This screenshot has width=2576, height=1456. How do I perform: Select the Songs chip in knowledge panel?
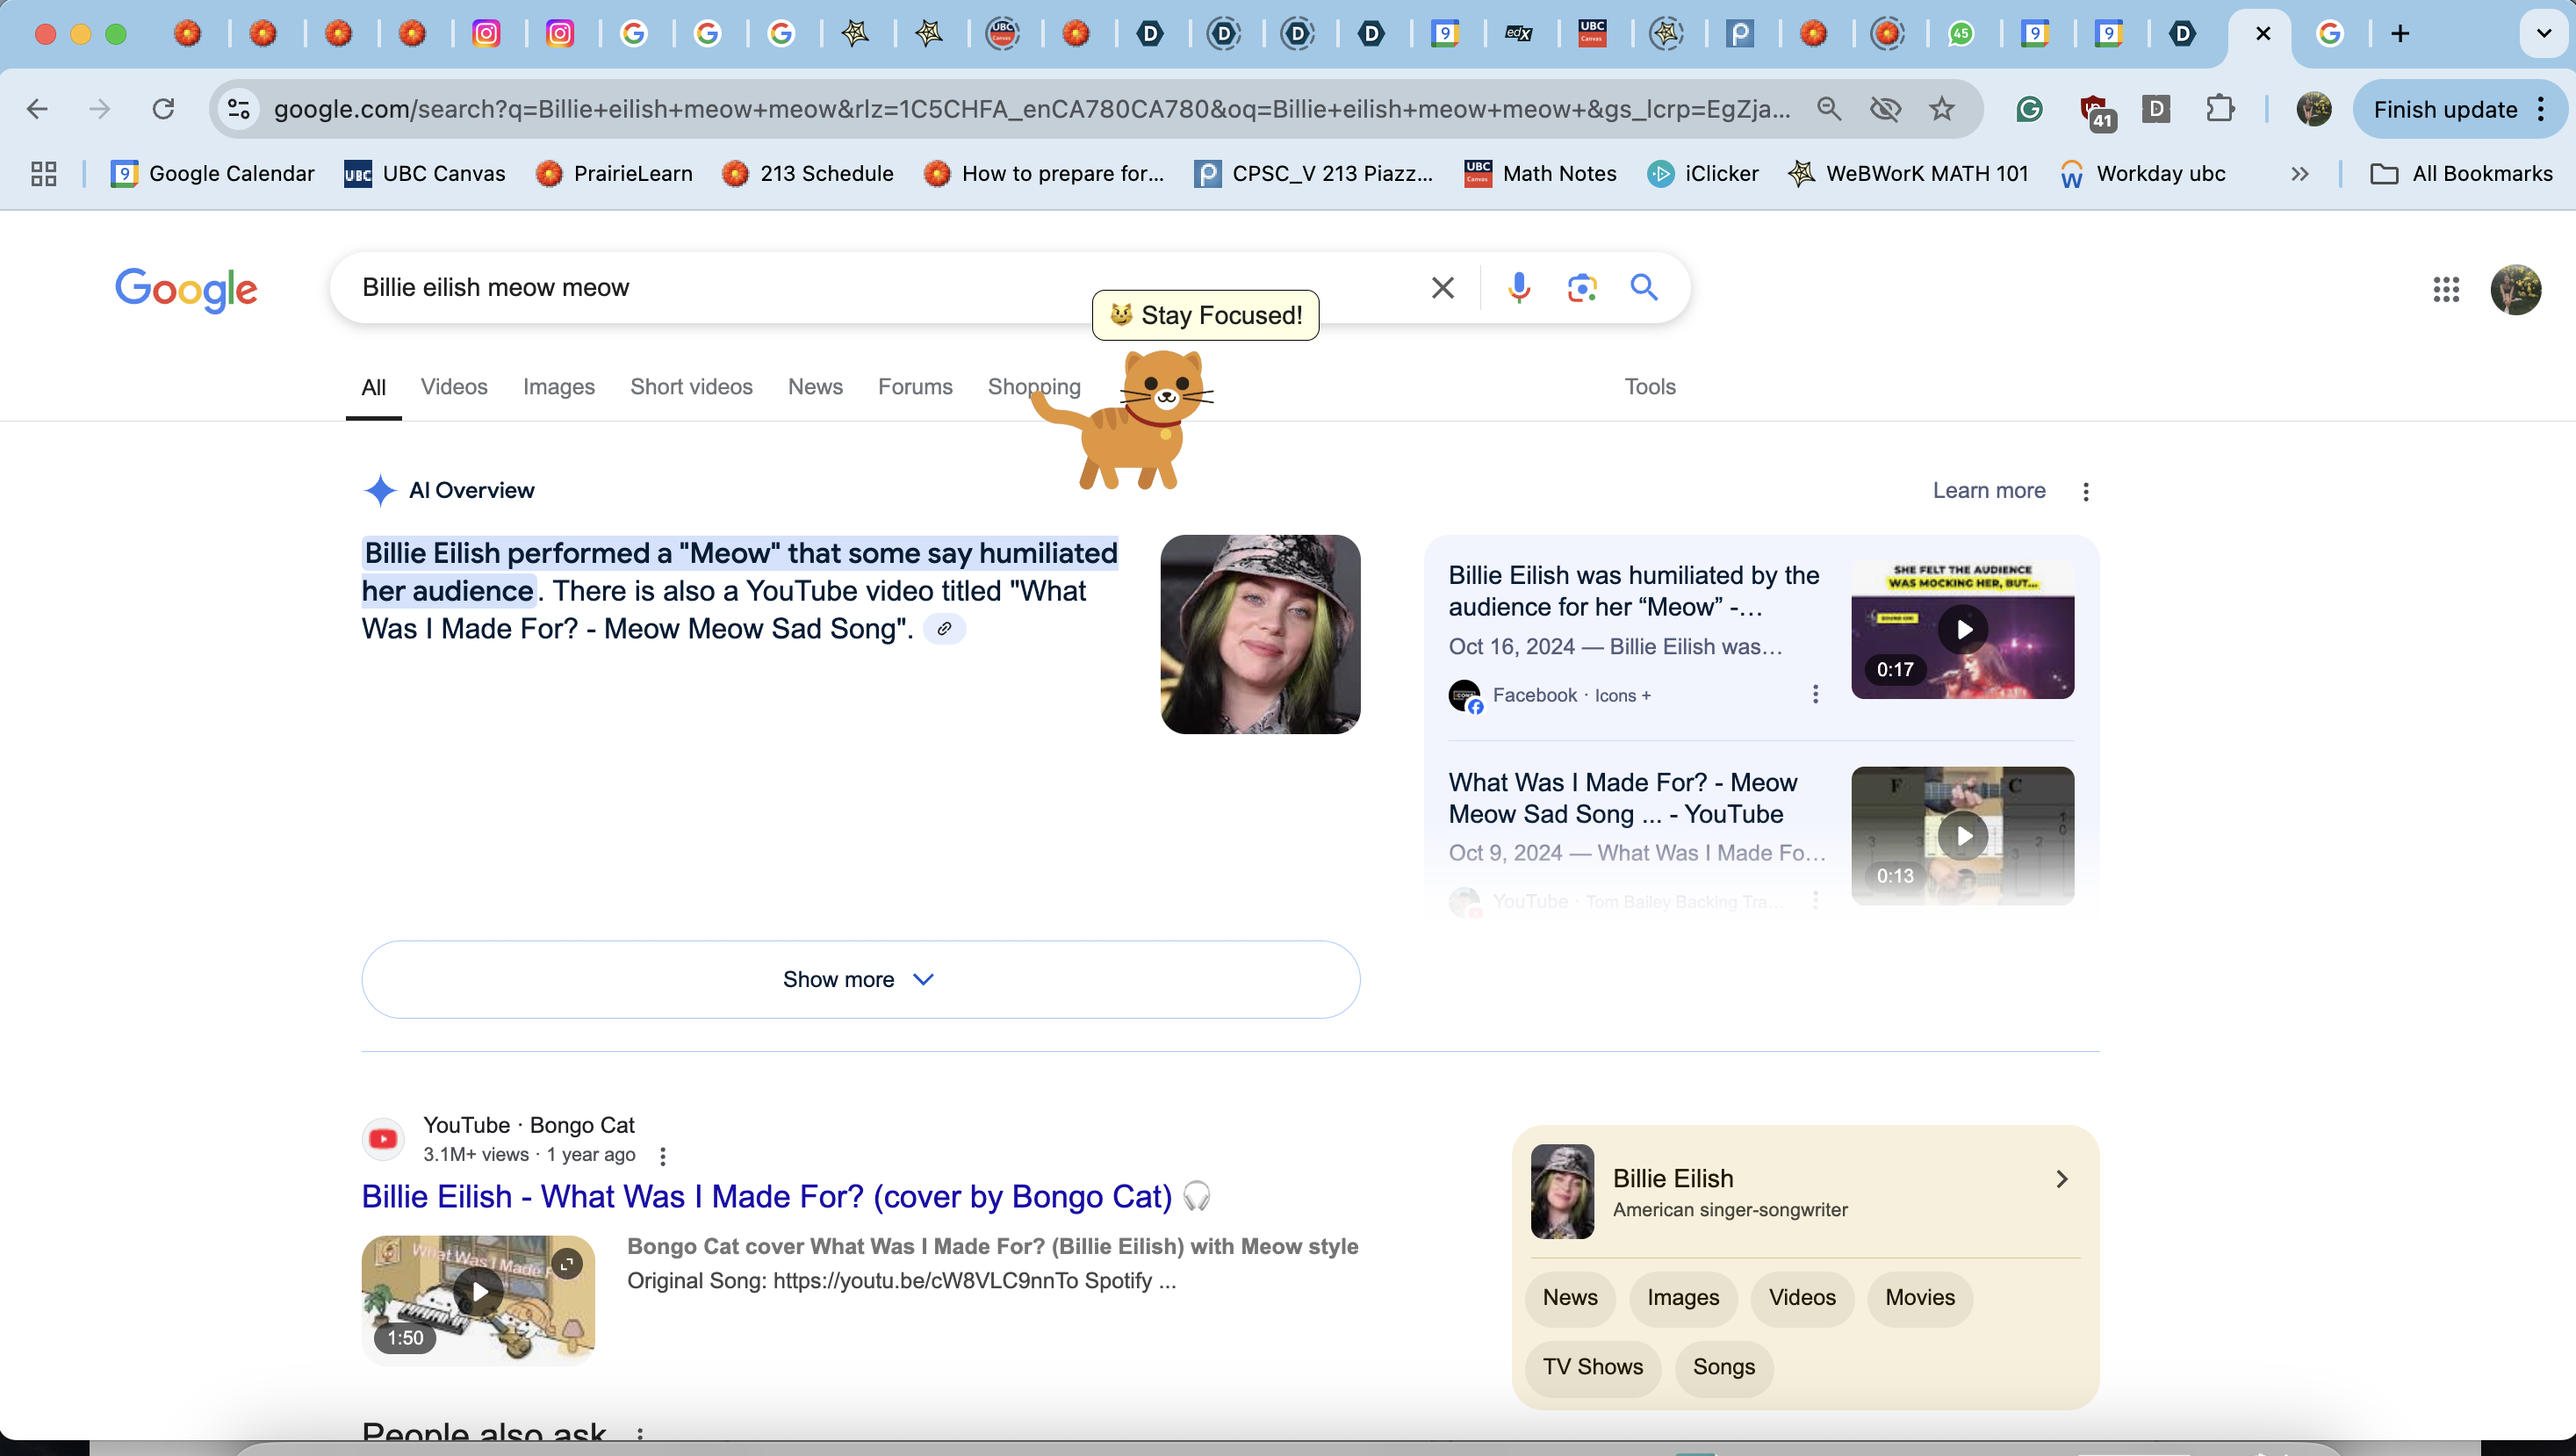coord(1723,1367)
